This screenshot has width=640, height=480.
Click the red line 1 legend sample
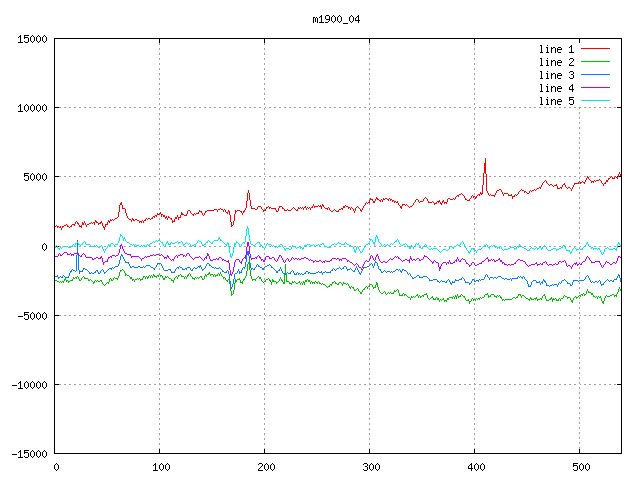[595, 49]
